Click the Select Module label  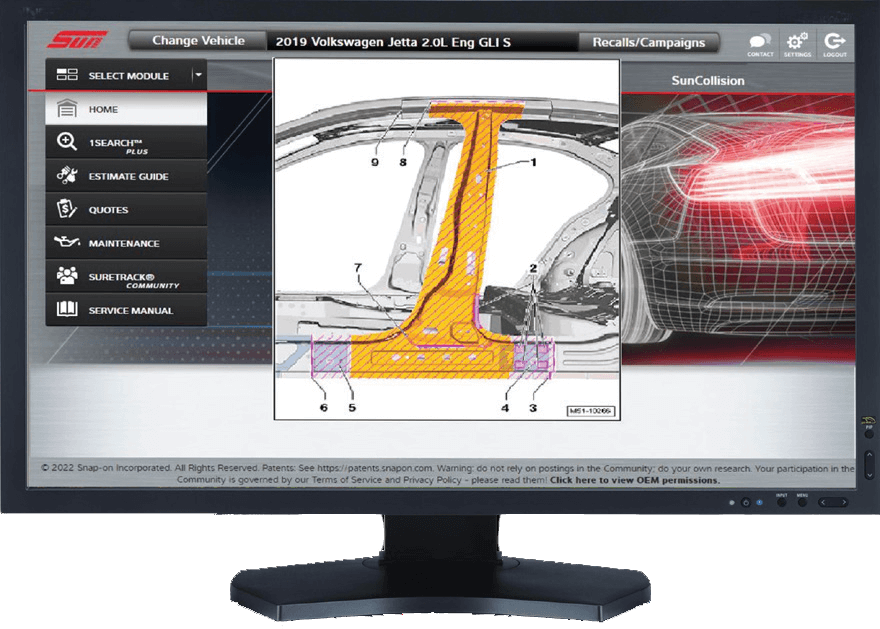click(128, 76)
